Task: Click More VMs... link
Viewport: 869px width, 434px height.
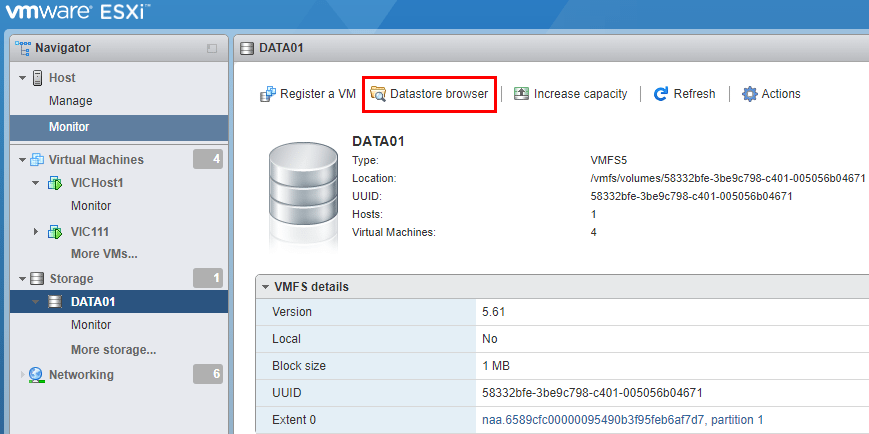Action: click(104, 254)
